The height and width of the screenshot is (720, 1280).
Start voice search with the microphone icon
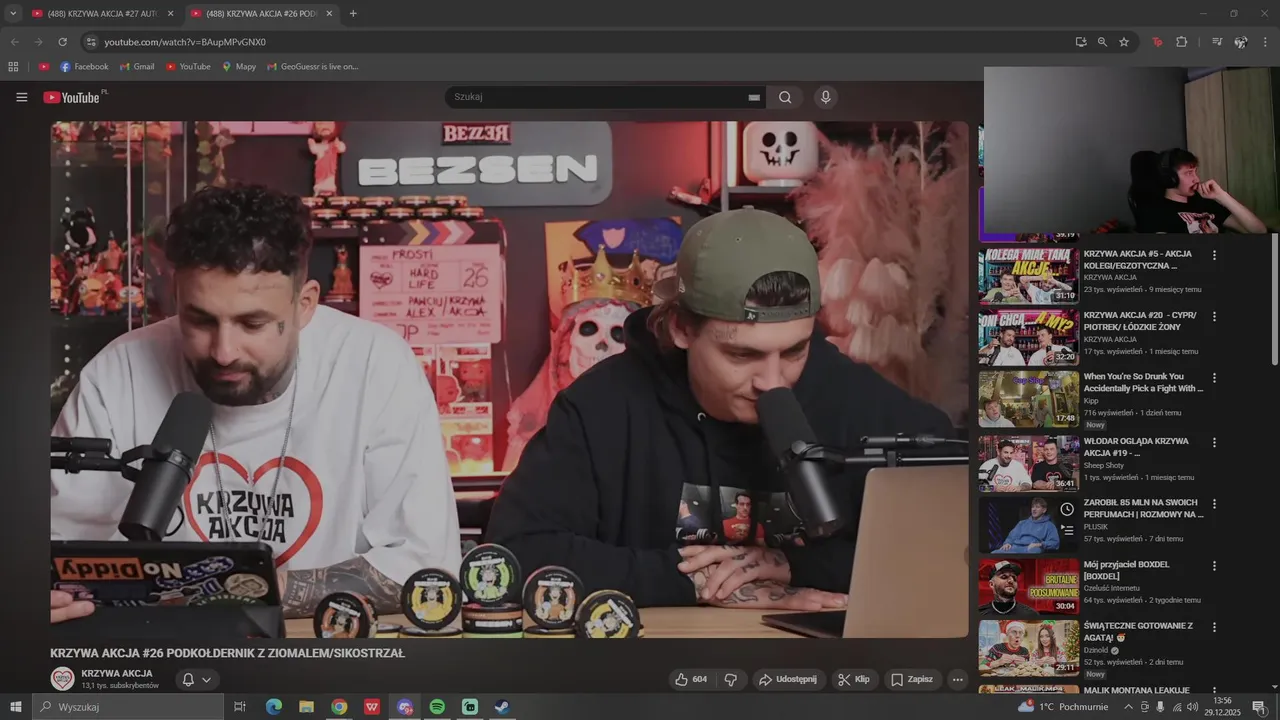pyautogui.click(x=825, y=97)
